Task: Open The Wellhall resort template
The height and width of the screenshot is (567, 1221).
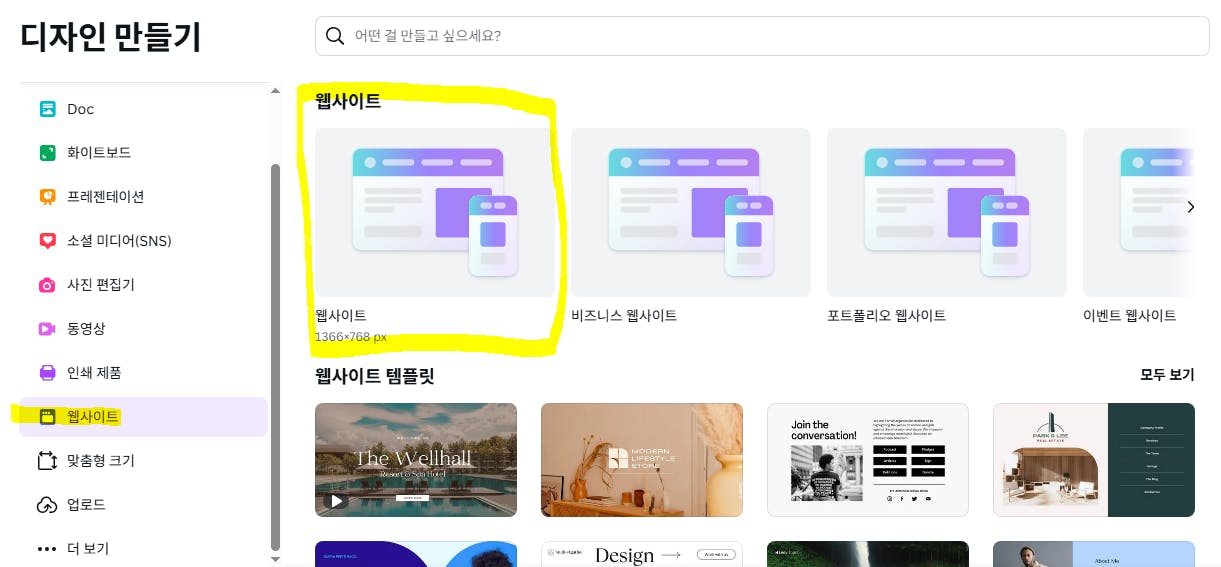Action: (x=416, y=460)
